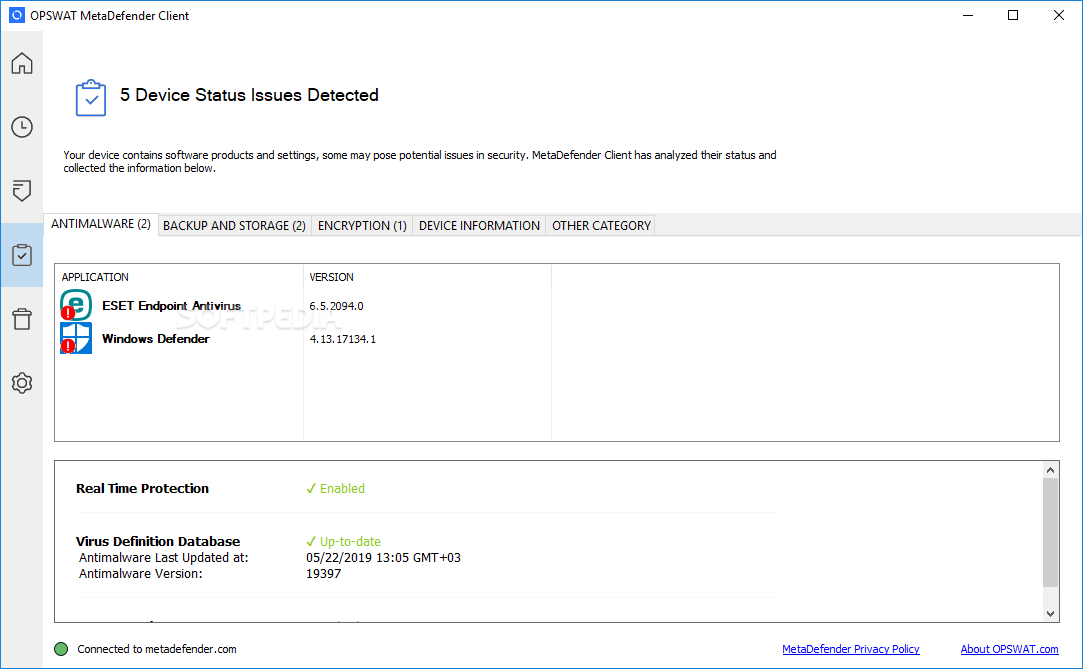Viewport: 1083px width, 669px height.
Task: Click the Connected to metadefender.com status text
Action: 157,649
